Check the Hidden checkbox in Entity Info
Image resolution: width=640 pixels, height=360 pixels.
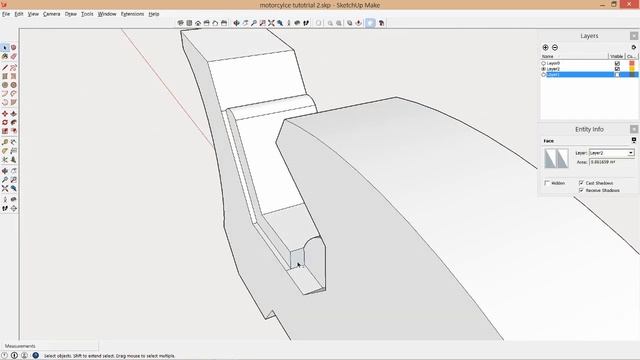click(547, 183)
